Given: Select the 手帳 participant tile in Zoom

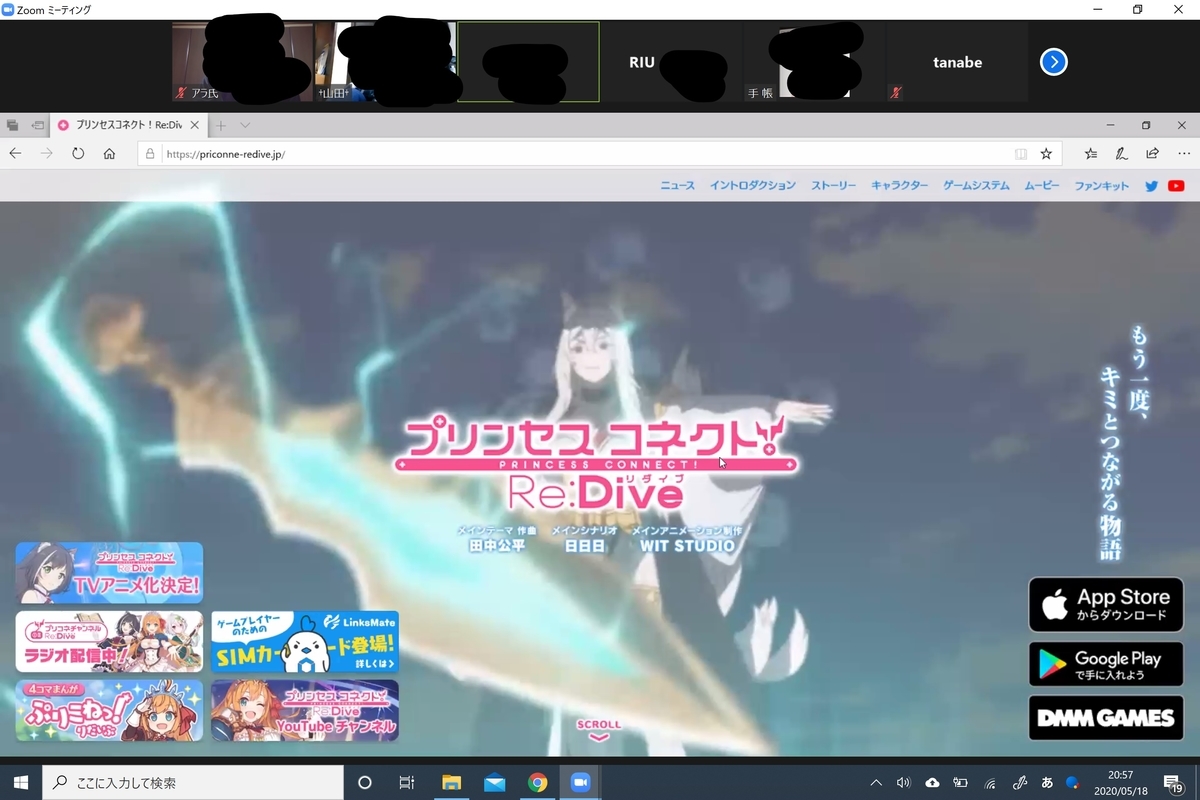Looking at the screenshot, I should (814, 62).
